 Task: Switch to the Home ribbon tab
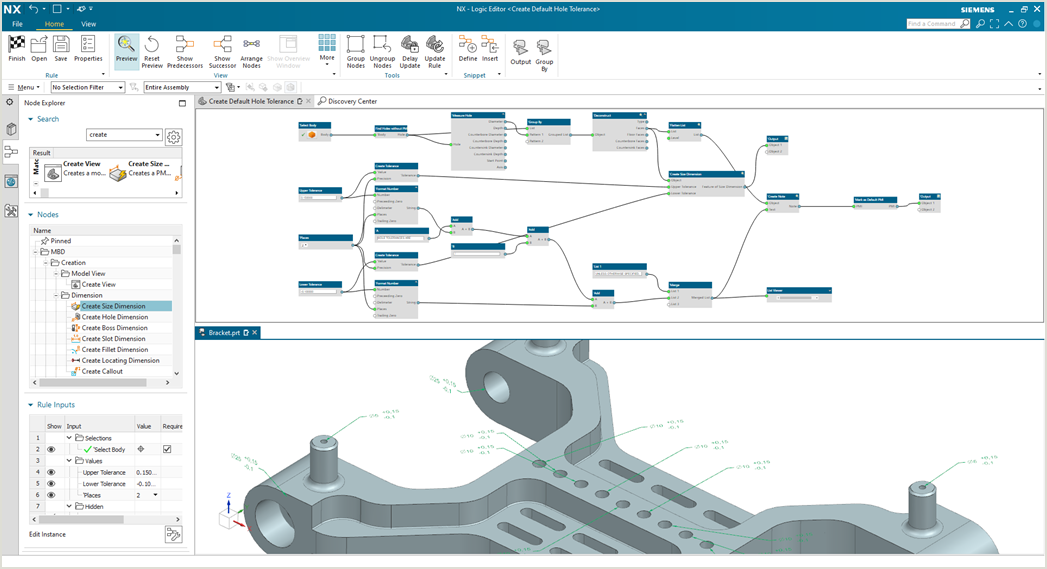click(x=54, y=24)
